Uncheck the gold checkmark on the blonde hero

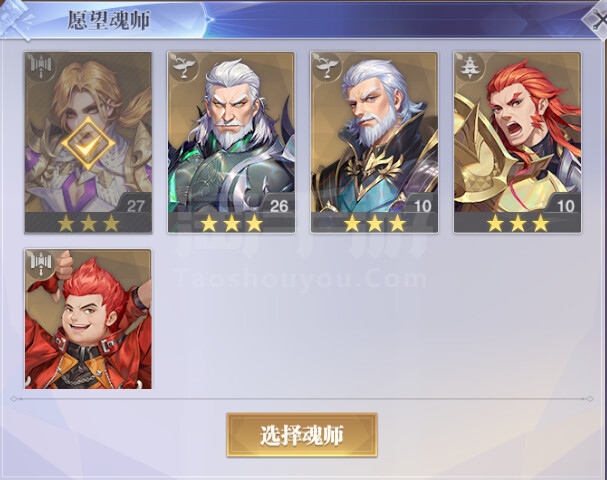88,143
